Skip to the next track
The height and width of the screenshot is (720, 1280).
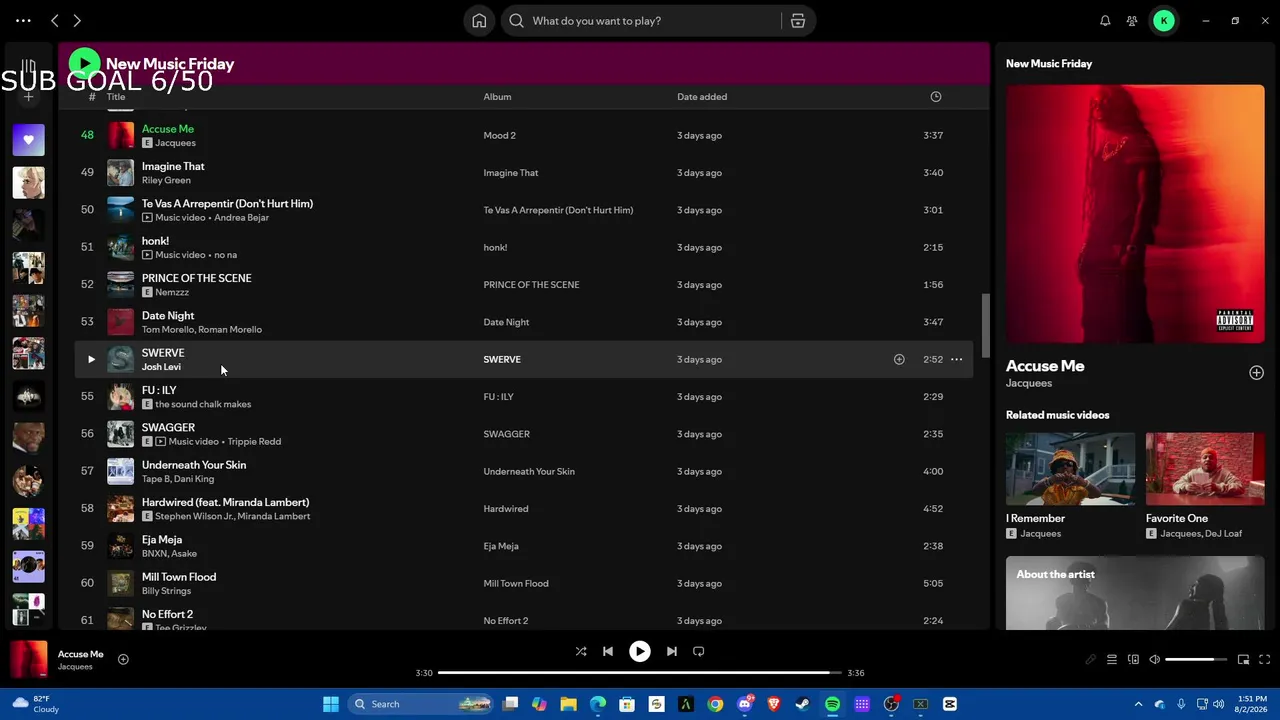(x=672, y=651)
